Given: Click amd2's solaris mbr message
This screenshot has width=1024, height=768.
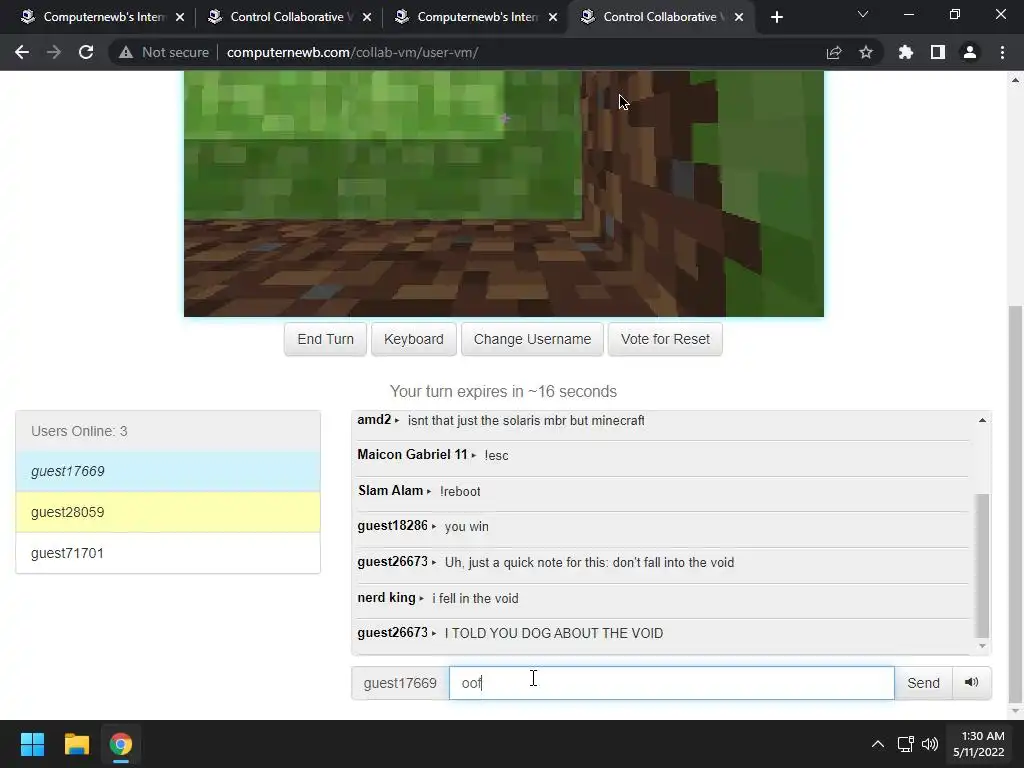Looking at the screenshot, I should 526,421.
